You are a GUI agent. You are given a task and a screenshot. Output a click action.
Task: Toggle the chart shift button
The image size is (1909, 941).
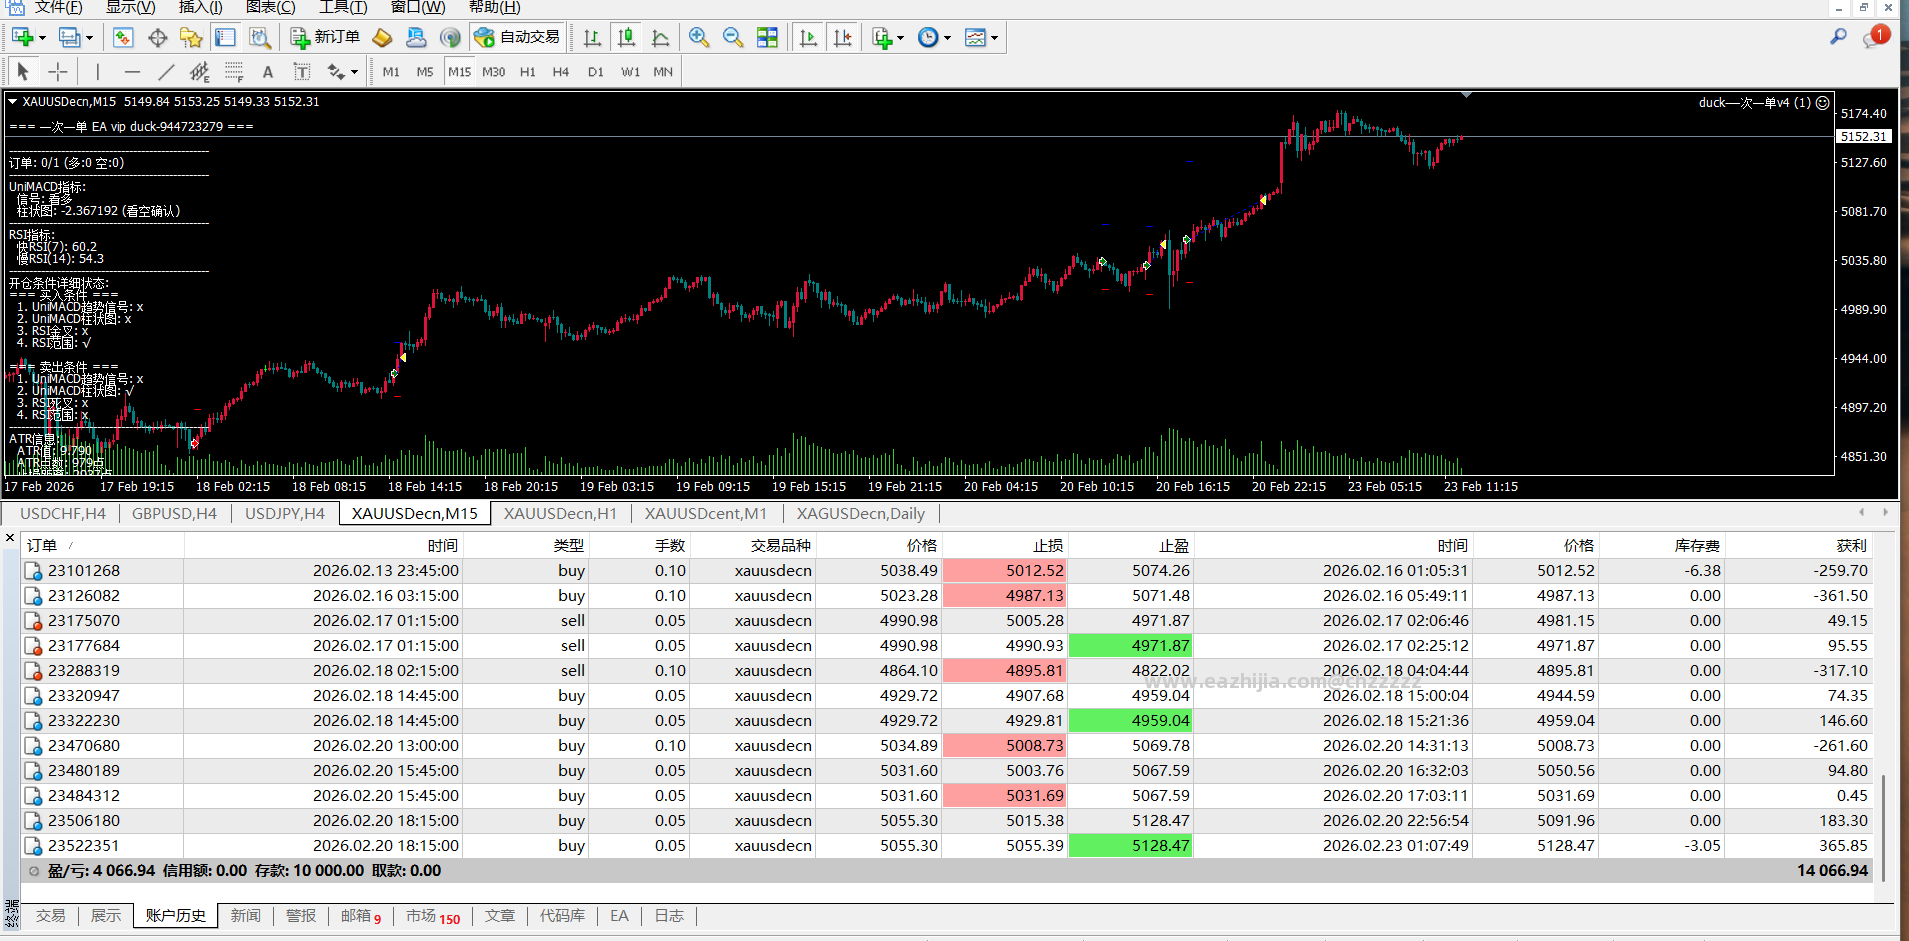click(x=842, y=38)
